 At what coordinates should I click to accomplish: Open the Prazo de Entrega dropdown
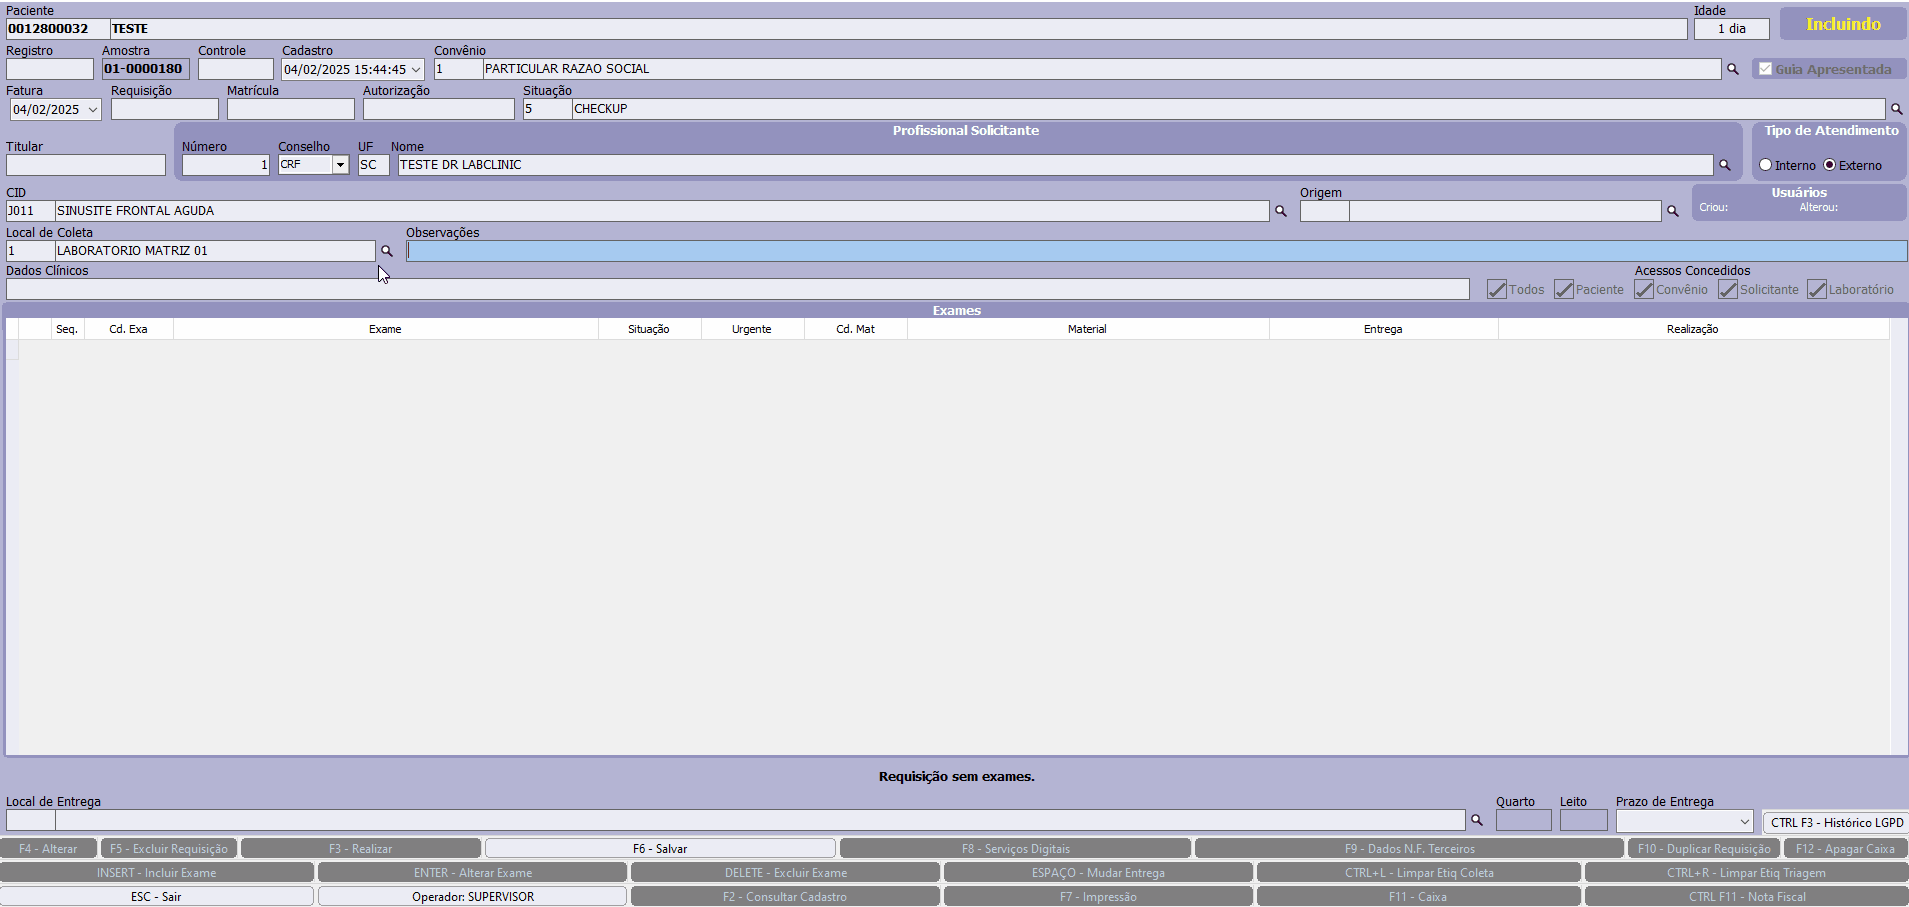coord(1744,821)
